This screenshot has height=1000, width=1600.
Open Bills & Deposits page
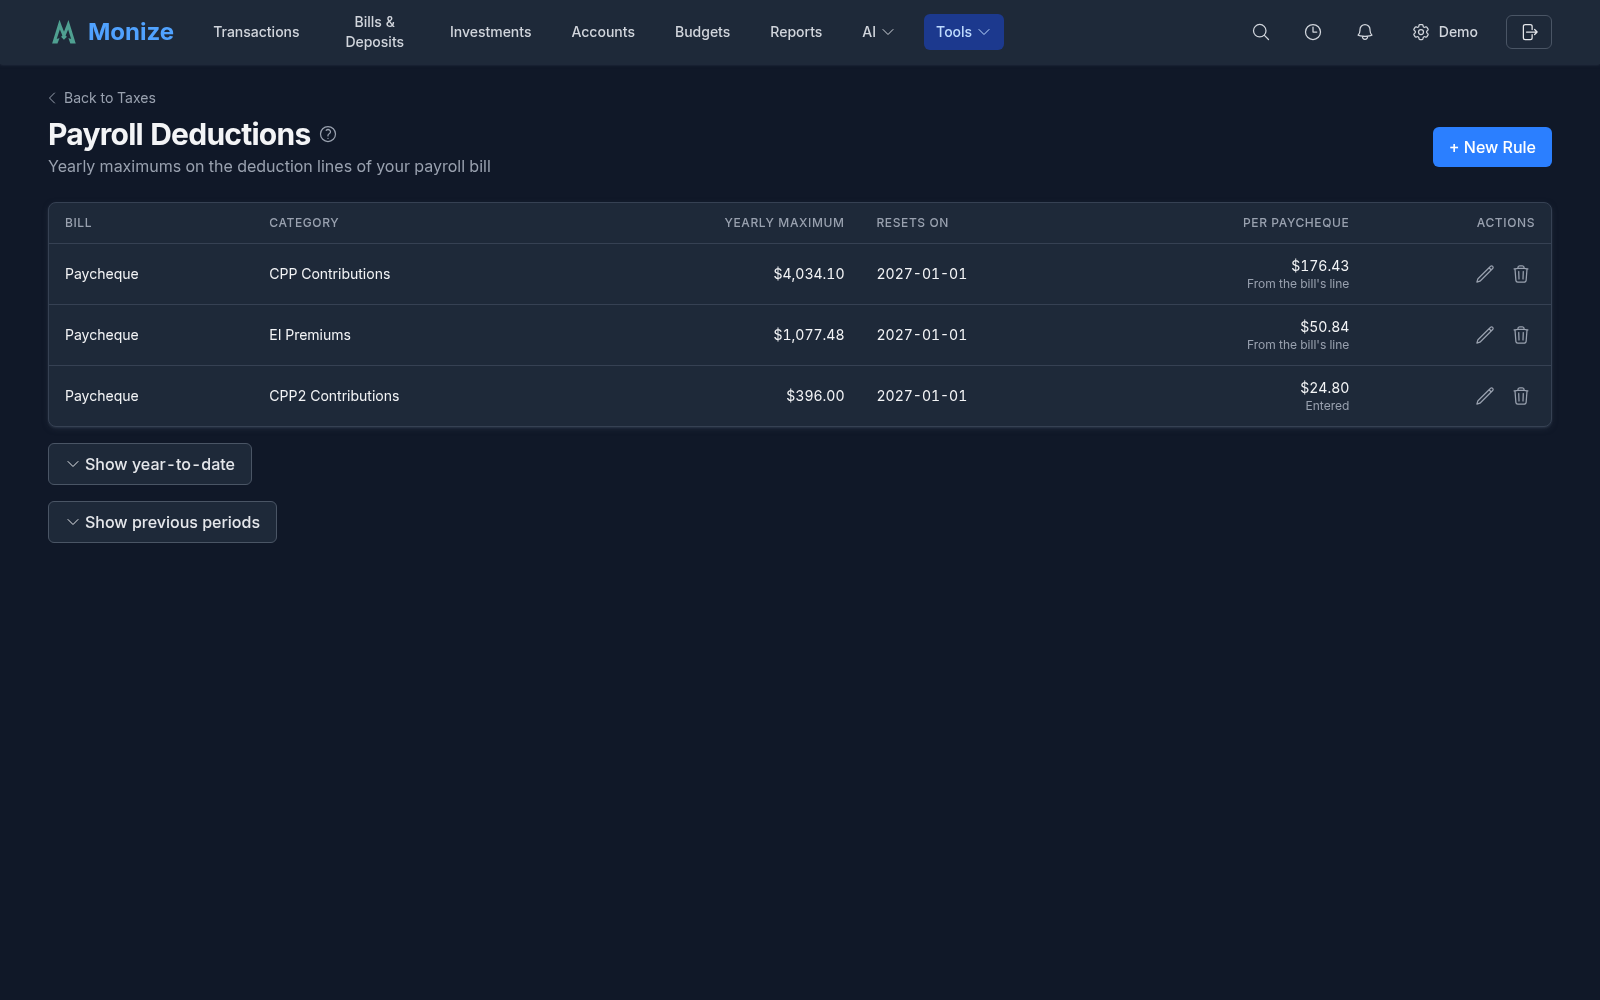pos(375,32)
